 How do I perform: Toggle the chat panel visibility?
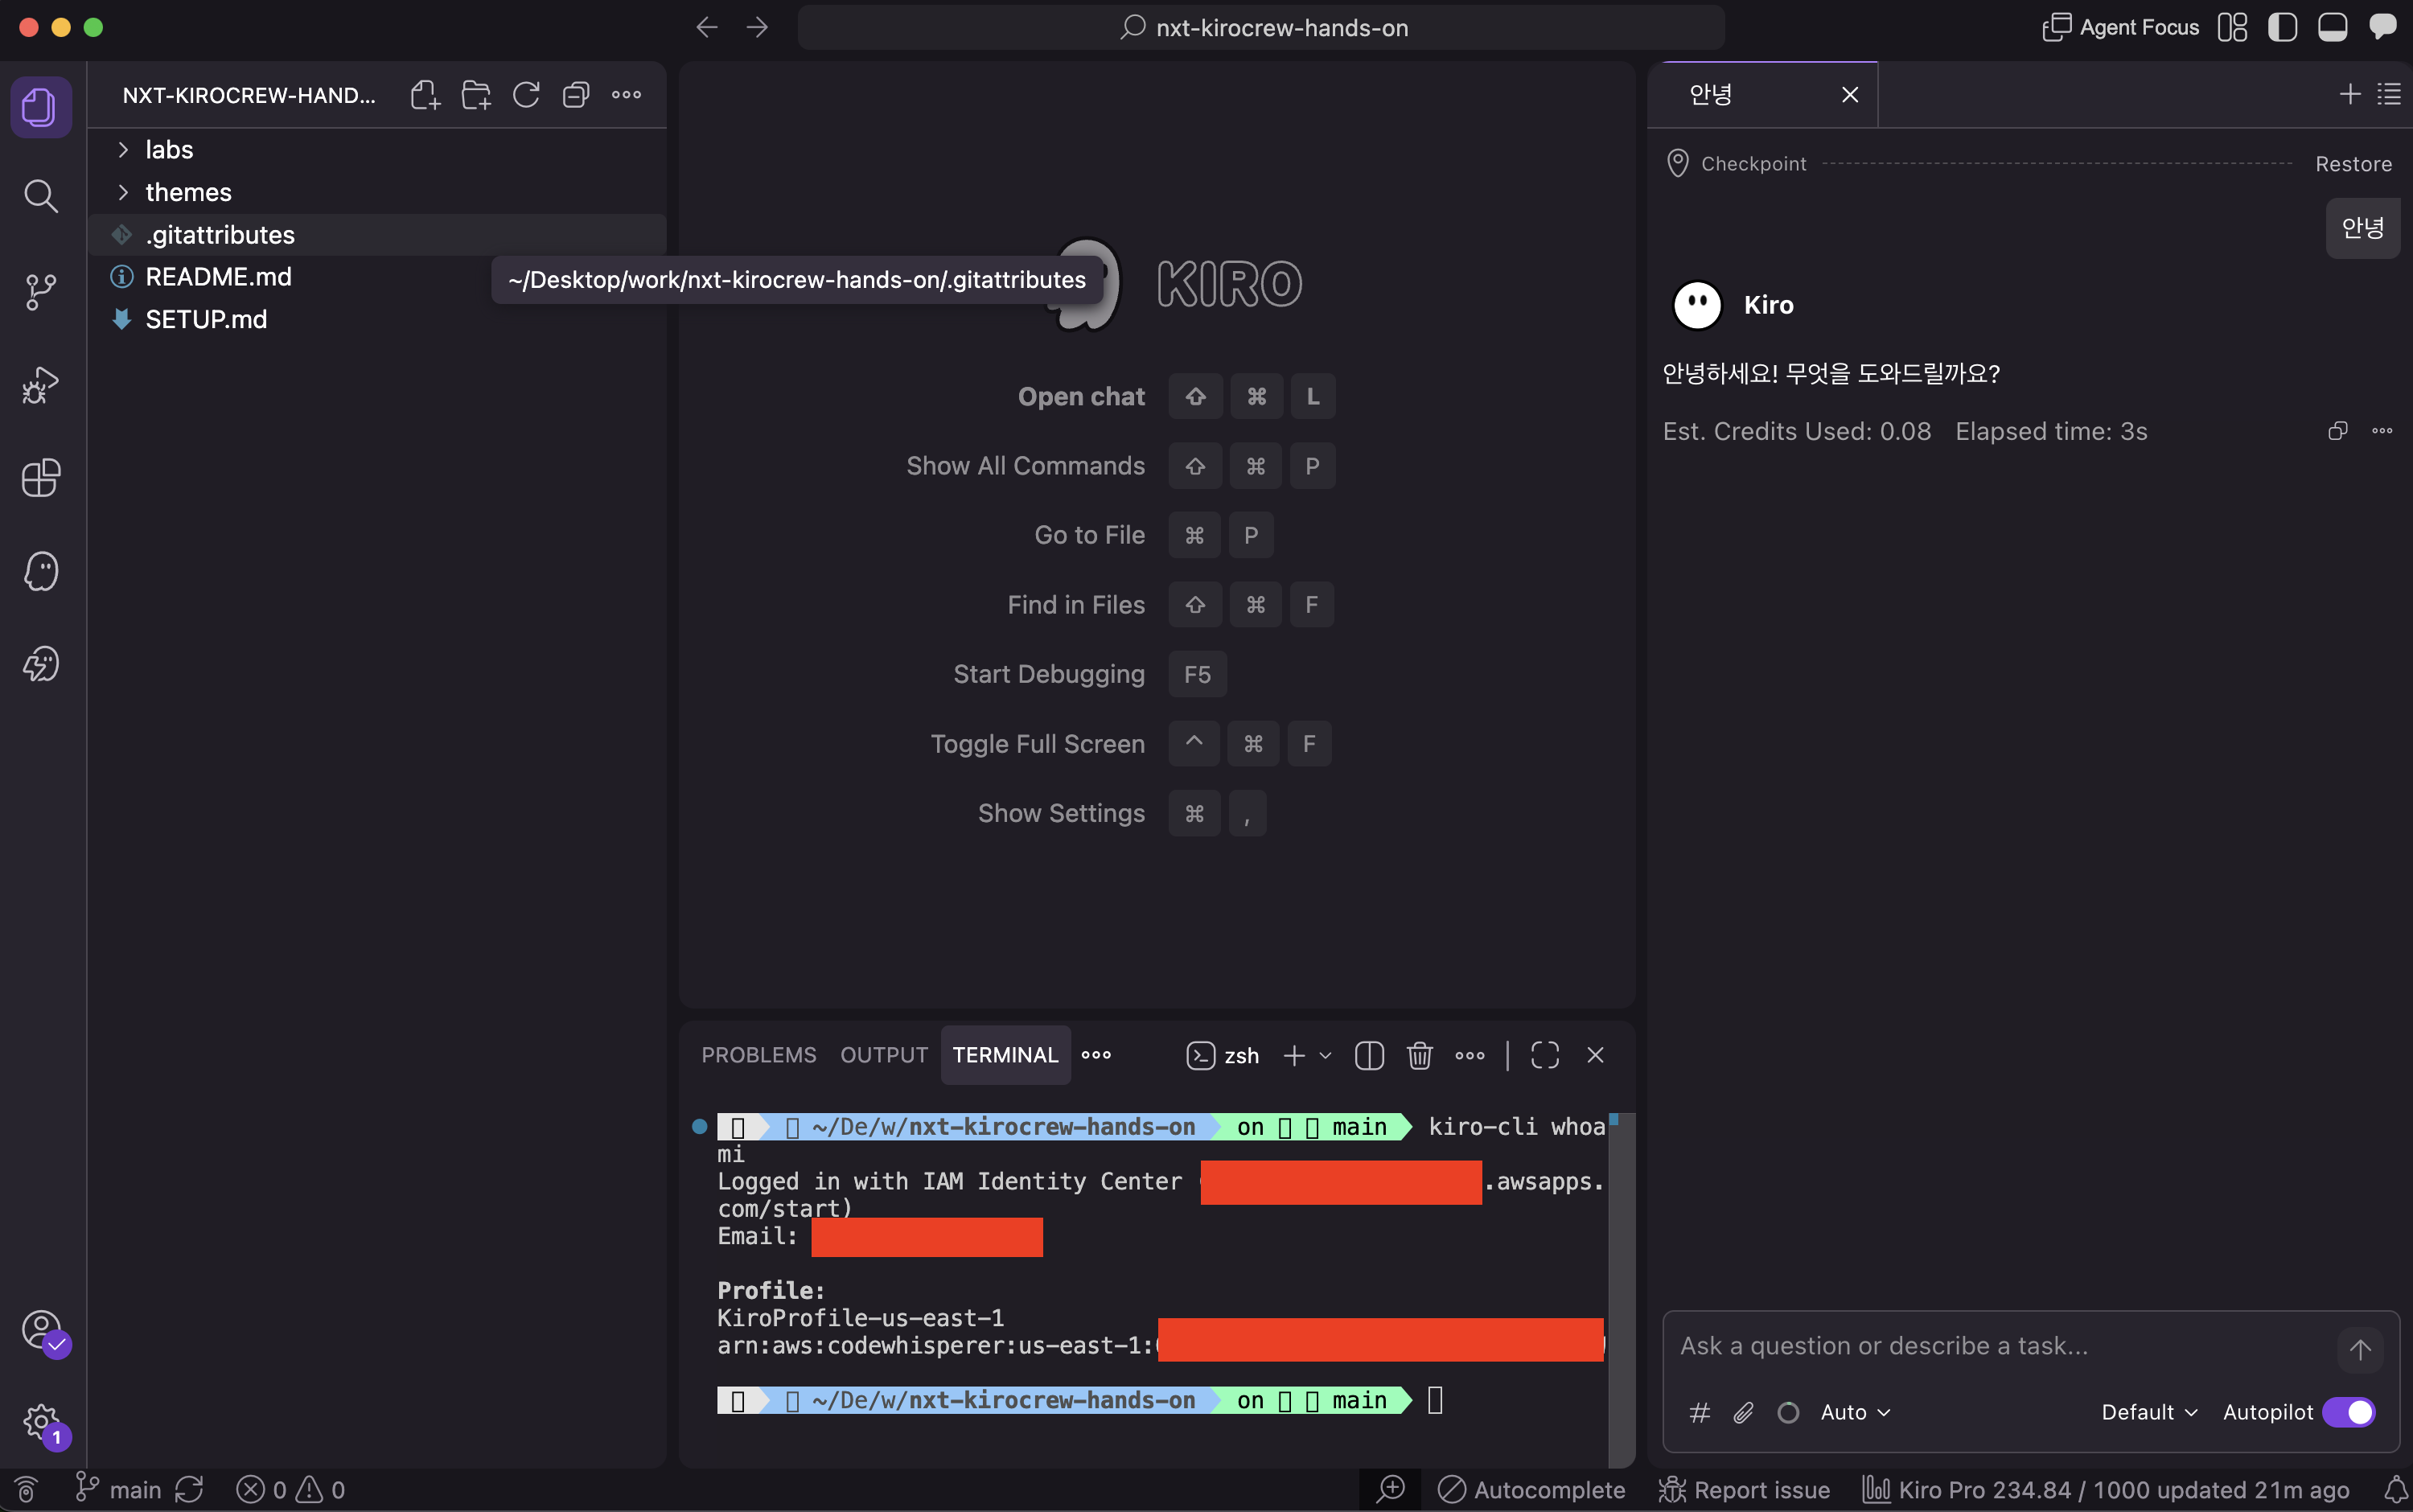click(x=2383, y=27)
